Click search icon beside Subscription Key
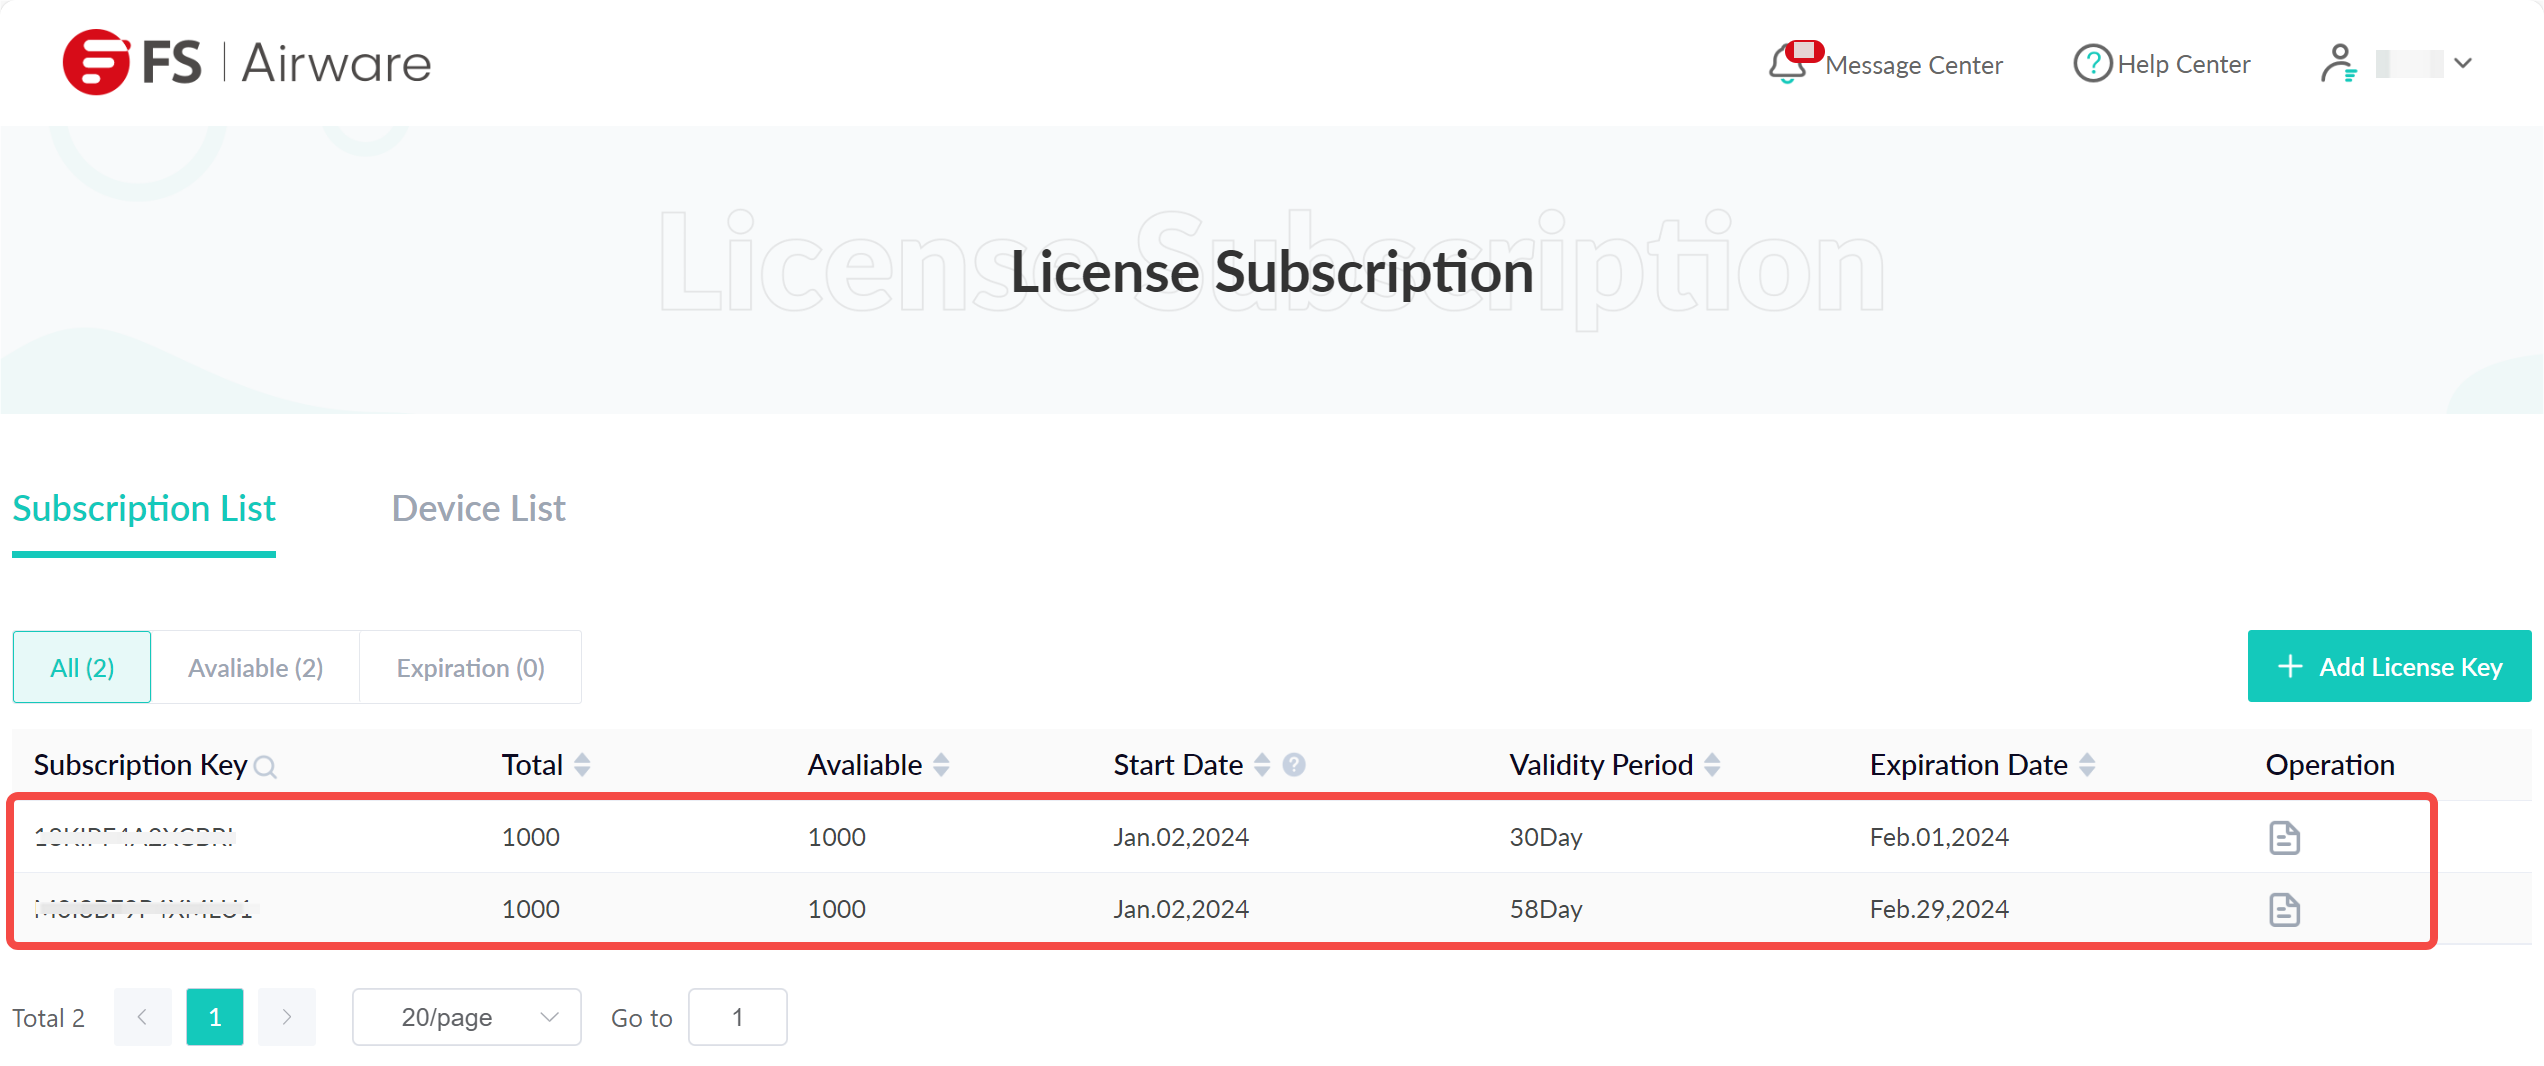This screenshot has width=2544, height=1066. [265, 767]
